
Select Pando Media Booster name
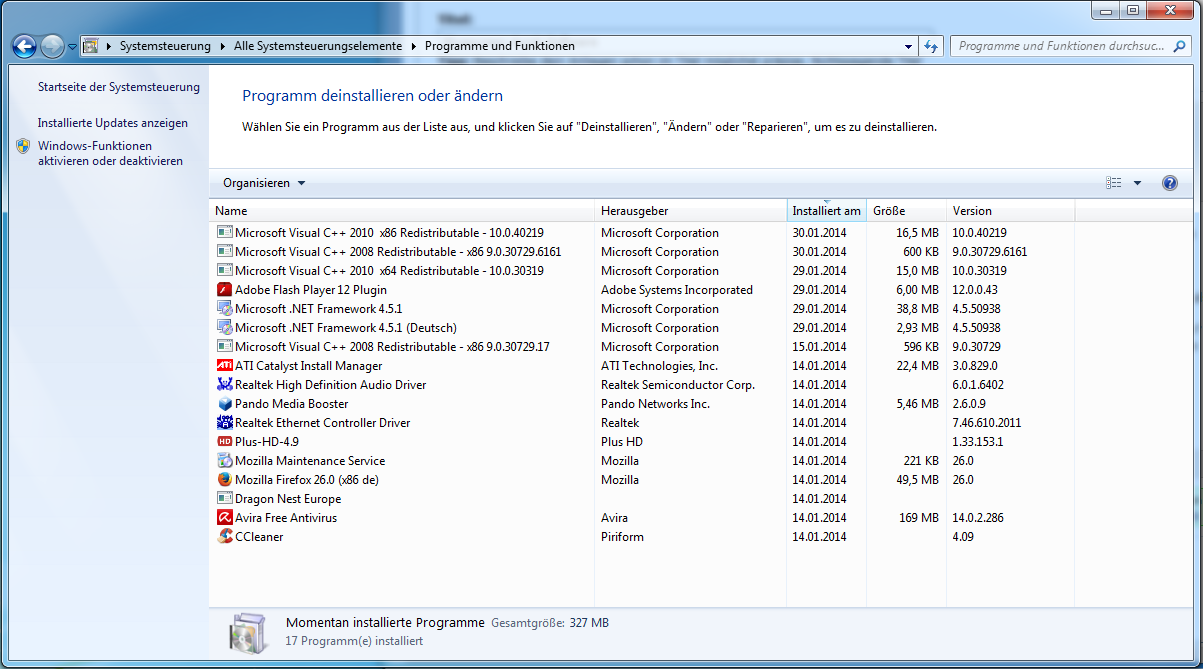[292, 404]
